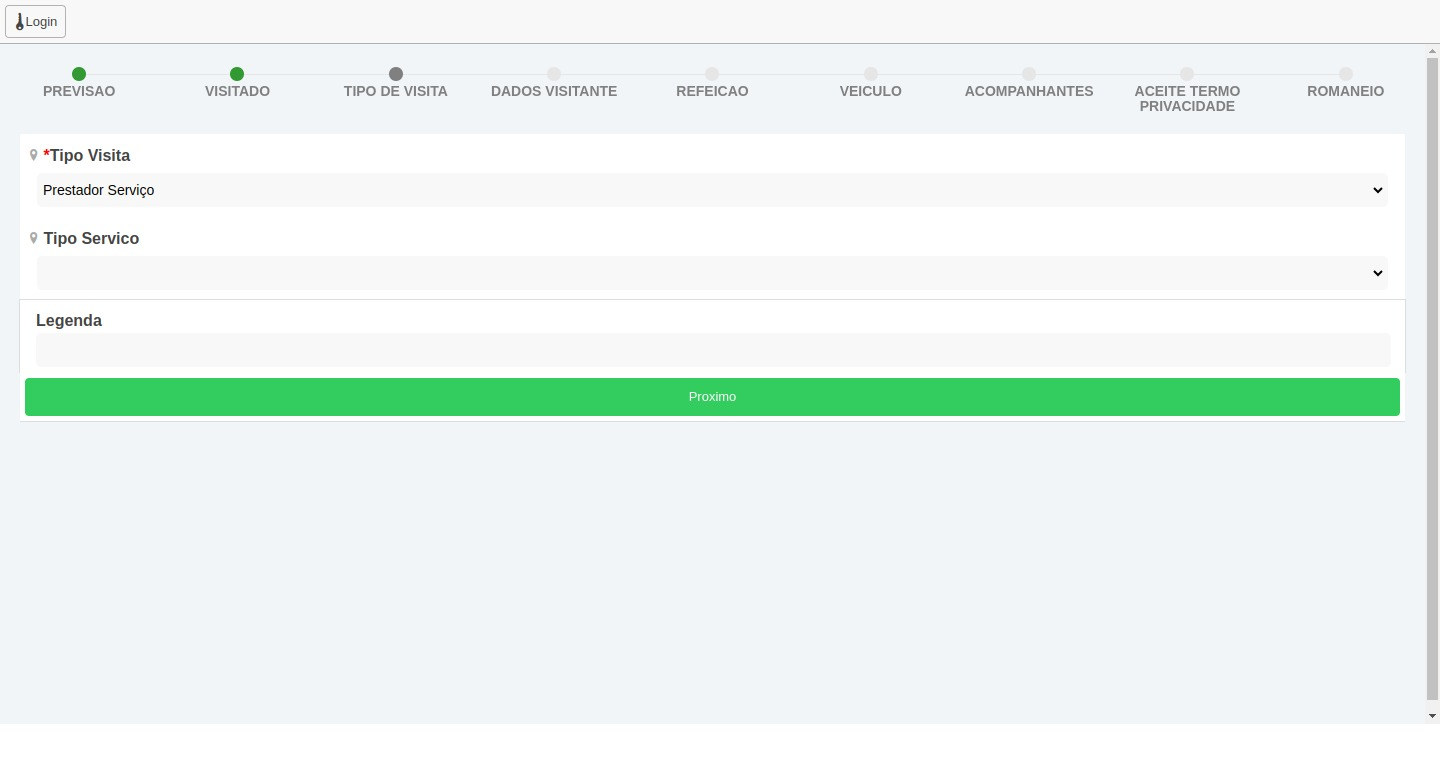Click the key icon in Login button
Screen dimensions: 1440x767
click(x=19, y=22)
